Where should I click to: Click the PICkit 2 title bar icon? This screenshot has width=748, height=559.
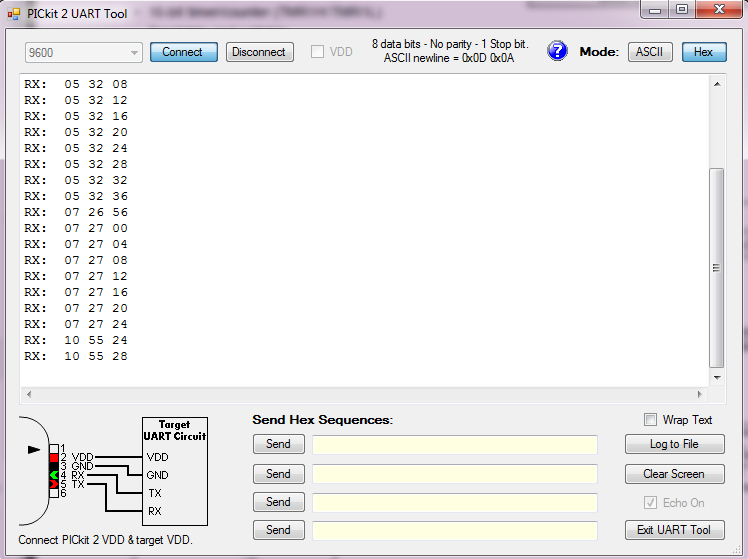pos(14,14)
